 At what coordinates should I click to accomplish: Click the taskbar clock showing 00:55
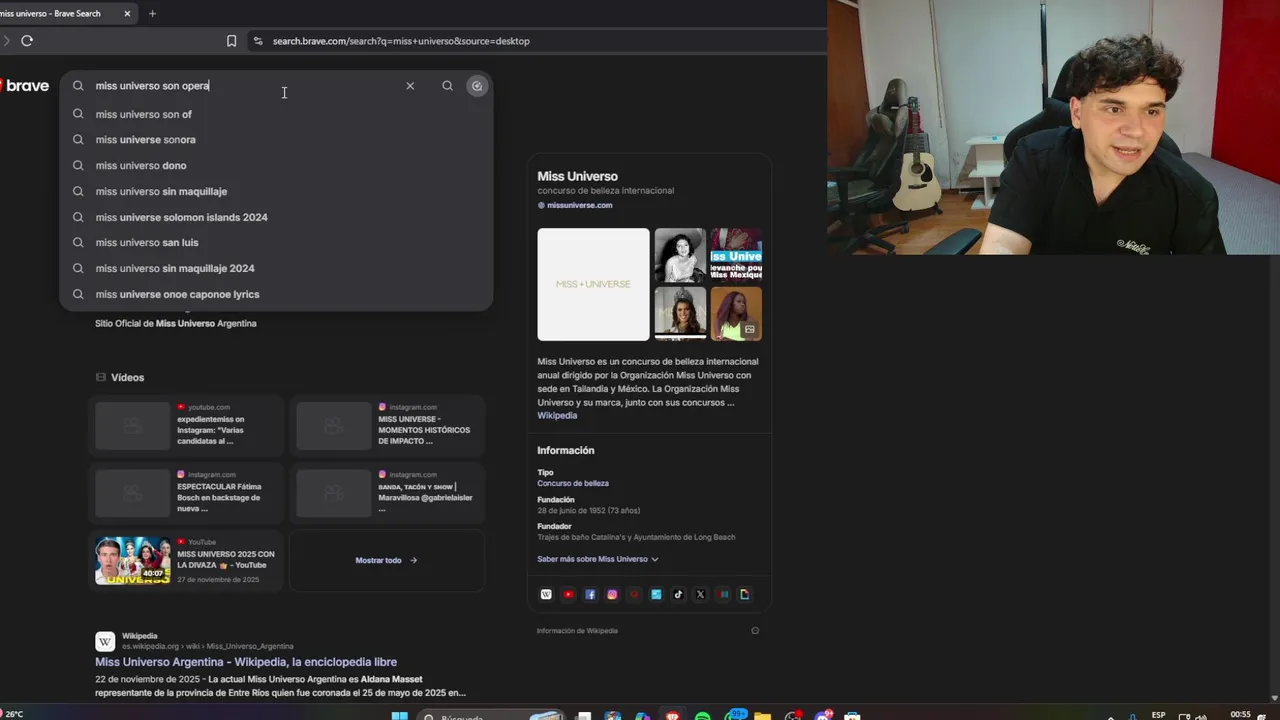point(1240,715)
